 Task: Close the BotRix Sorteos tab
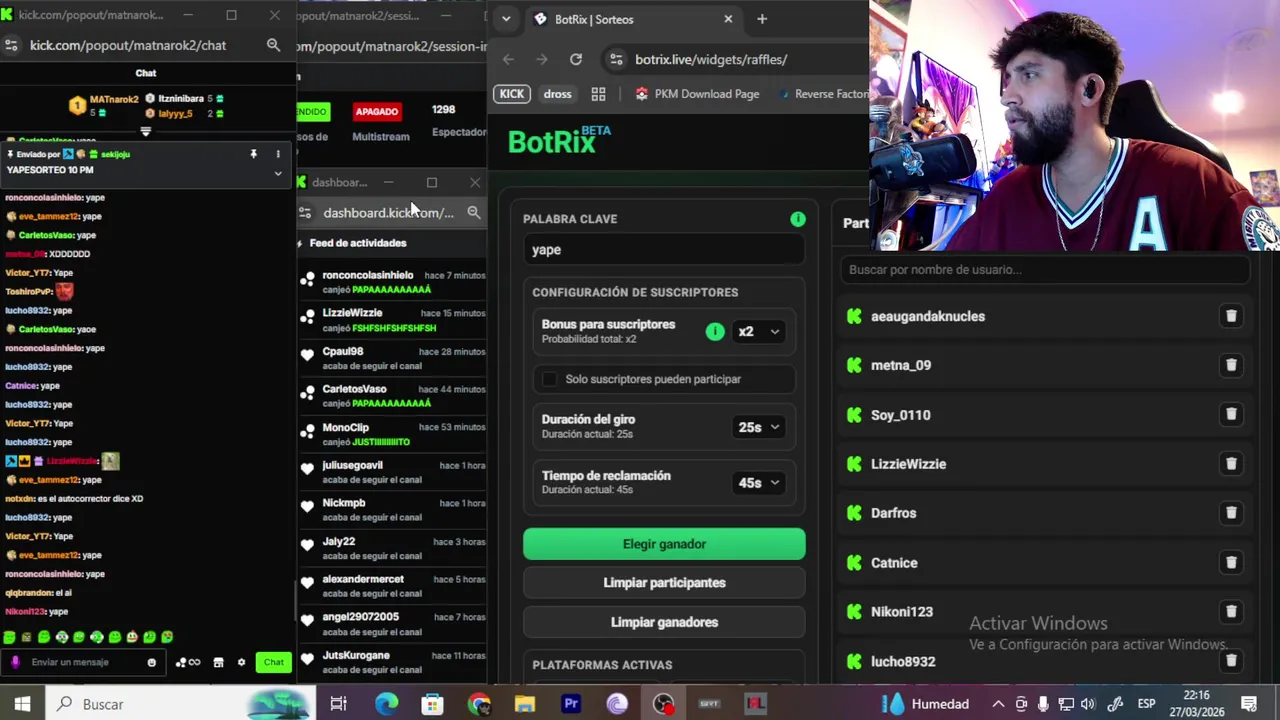(x=728, y=19)
